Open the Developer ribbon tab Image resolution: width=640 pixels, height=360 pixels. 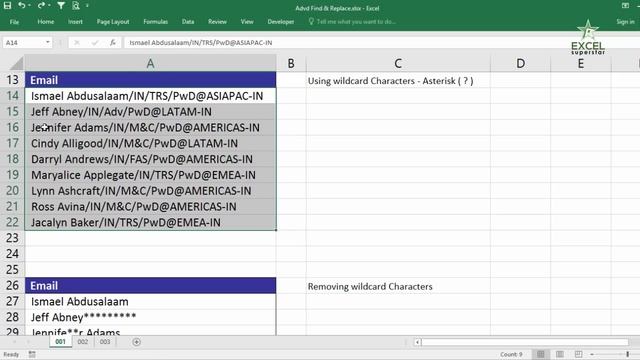coord(281,22)
